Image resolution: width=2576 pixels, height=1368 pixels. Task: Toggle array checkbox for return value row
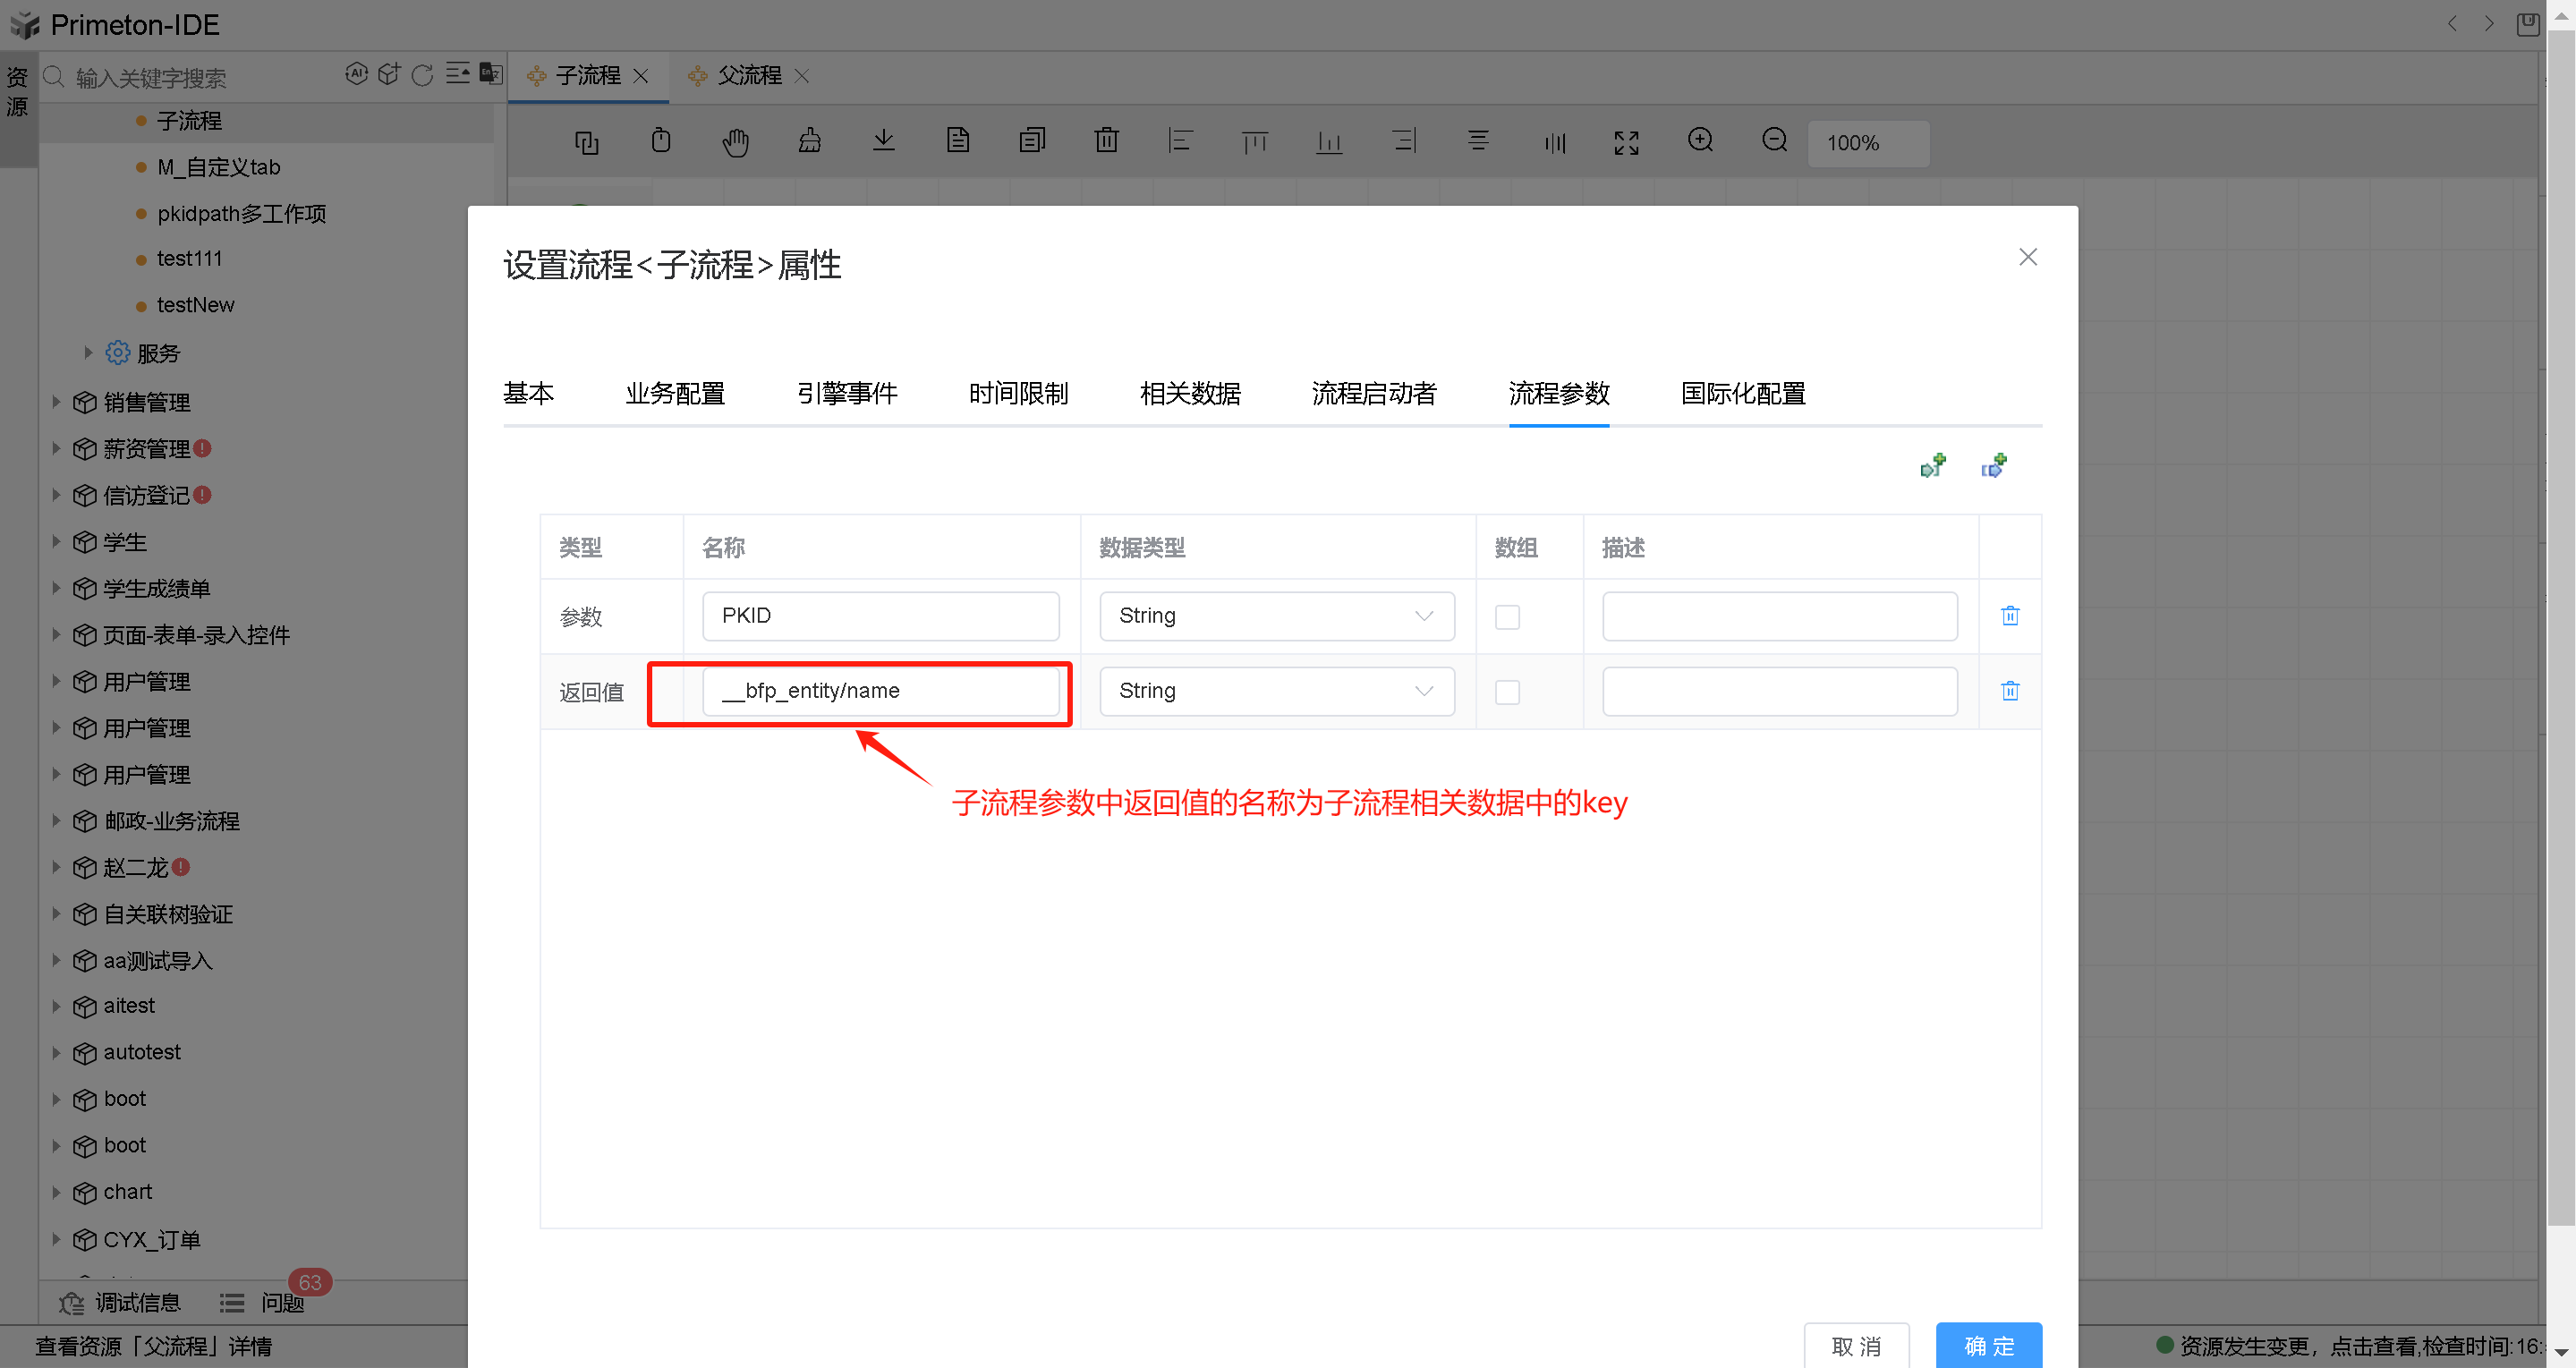click(x=1507, y=691)
